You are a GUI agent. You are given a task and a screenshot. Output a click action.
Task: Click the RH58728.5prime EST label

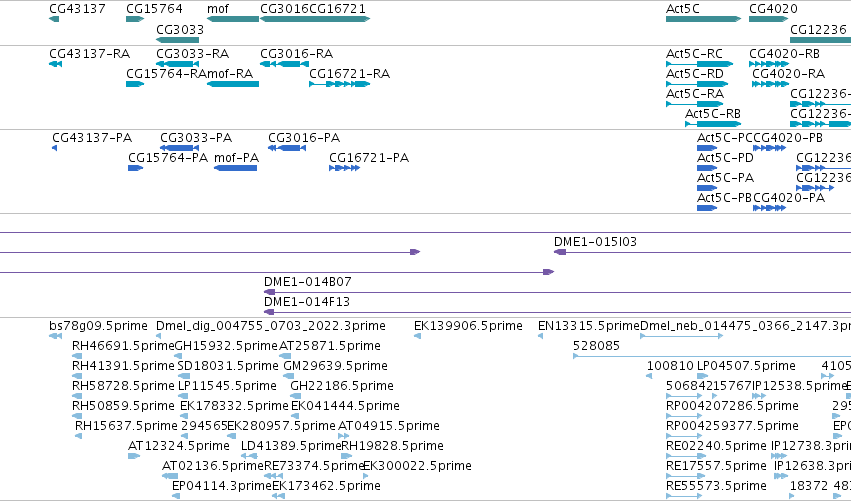(123, 386)
